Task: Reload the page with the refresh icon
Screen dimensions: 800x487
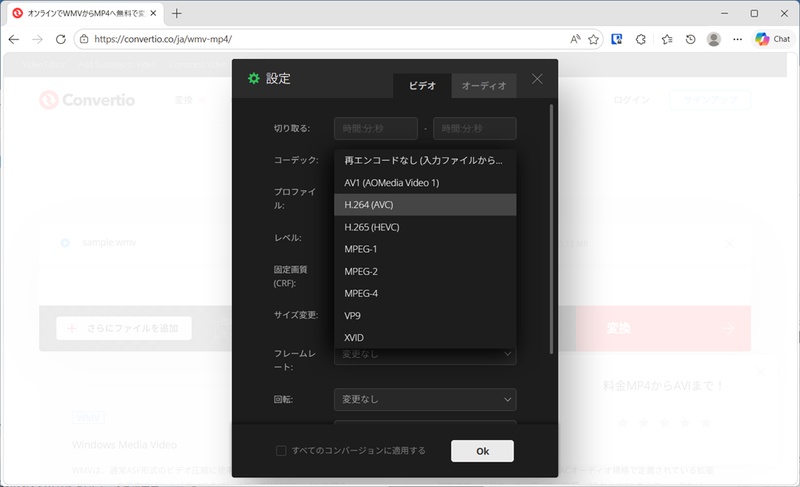Action: (61, 39)
